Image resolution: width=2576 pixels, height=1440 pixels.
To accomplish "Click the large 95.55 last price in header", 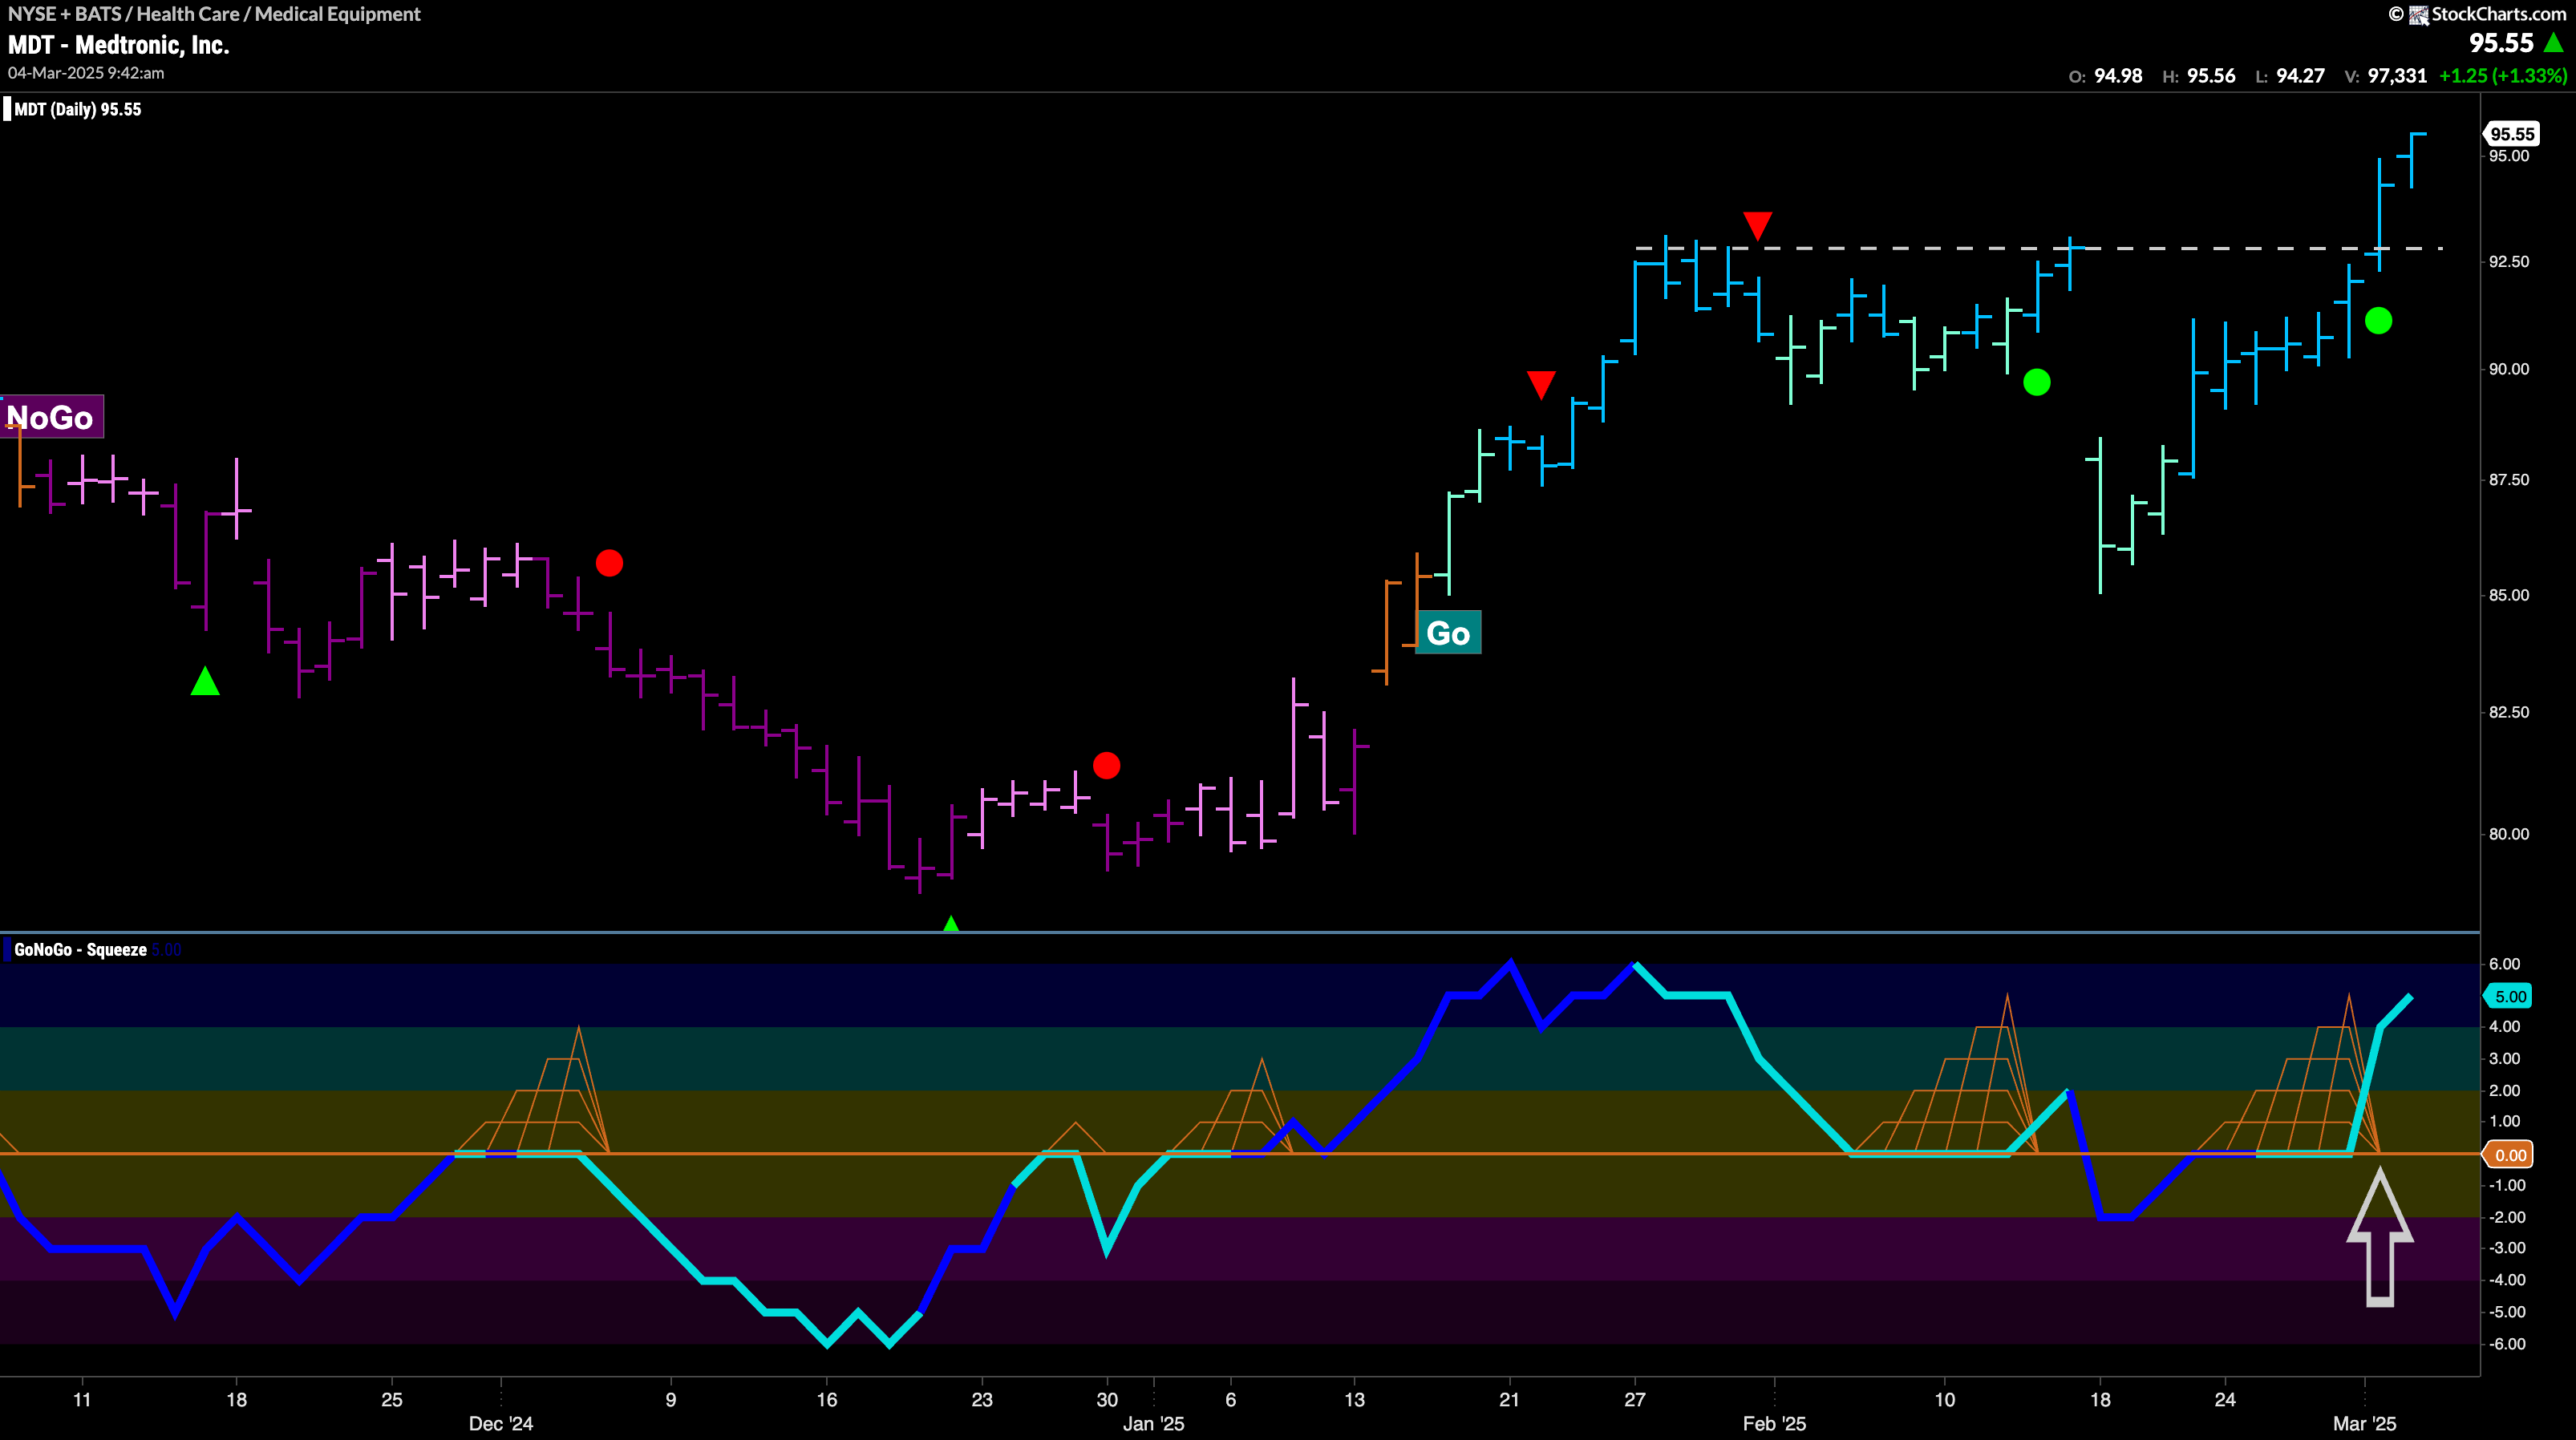I will (2502, 43).
